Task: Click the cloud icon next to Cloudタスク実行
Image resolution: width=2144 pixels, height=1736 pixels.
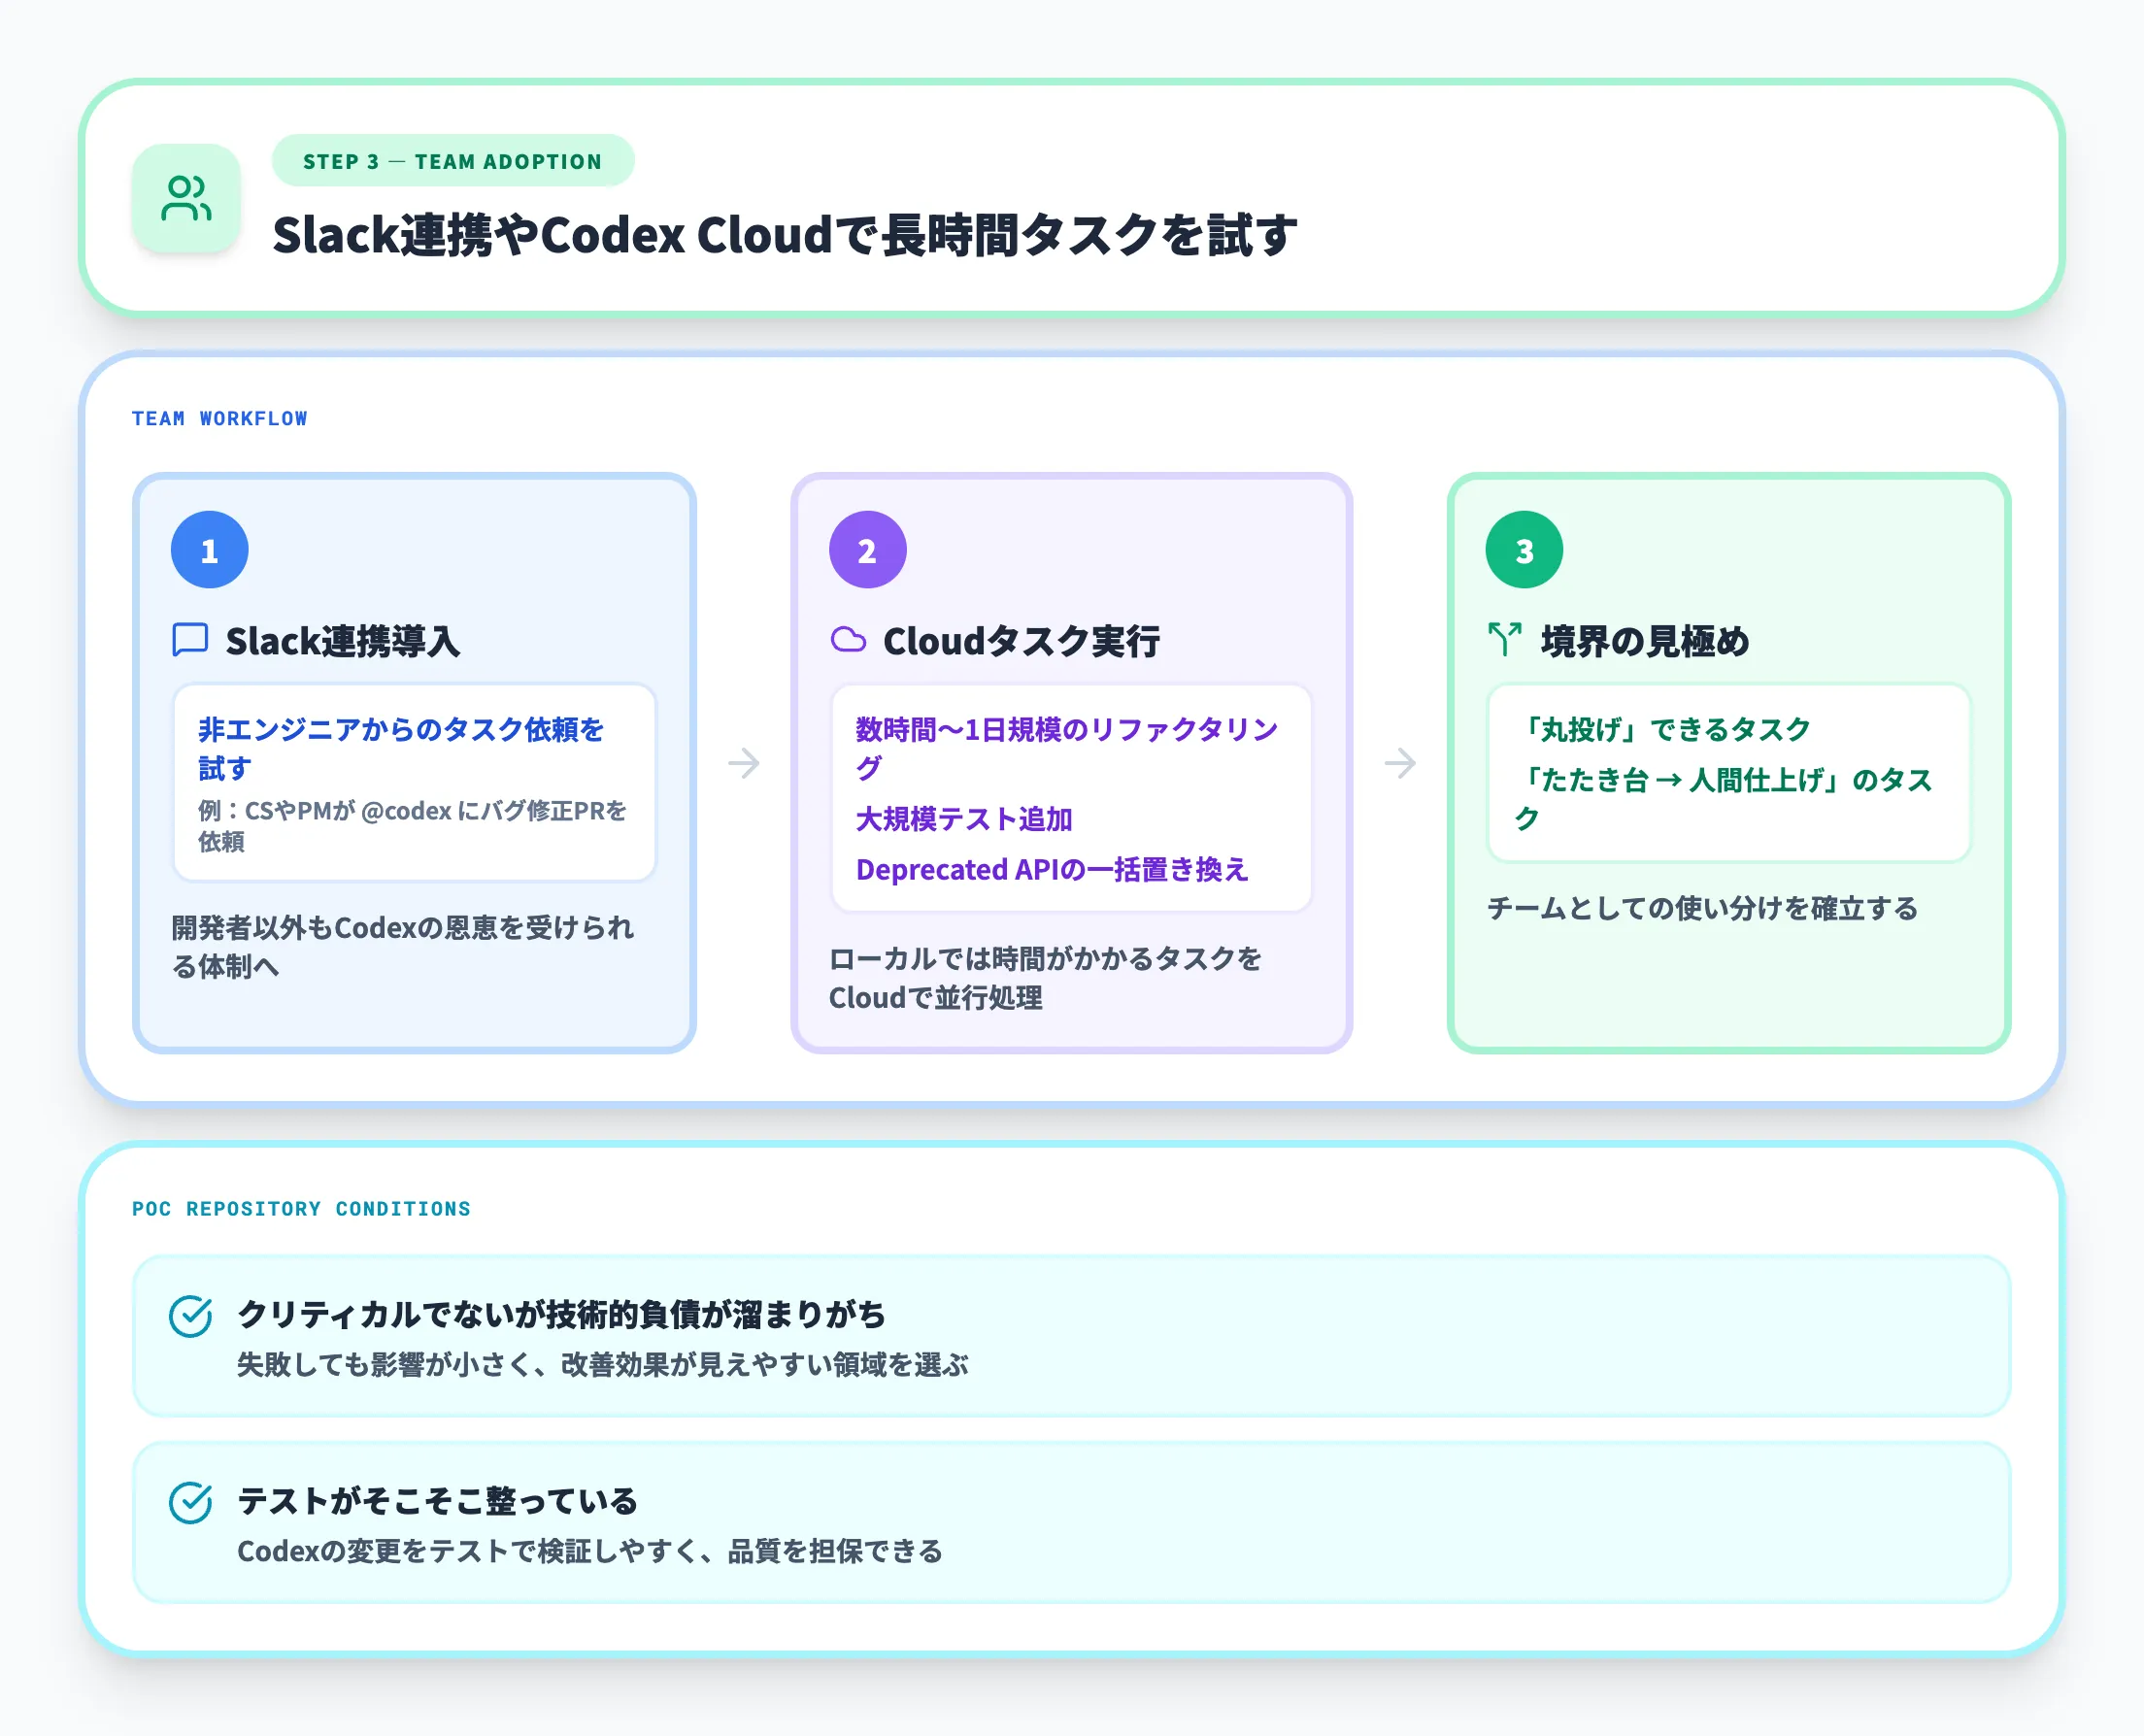Action: point(850,640)
